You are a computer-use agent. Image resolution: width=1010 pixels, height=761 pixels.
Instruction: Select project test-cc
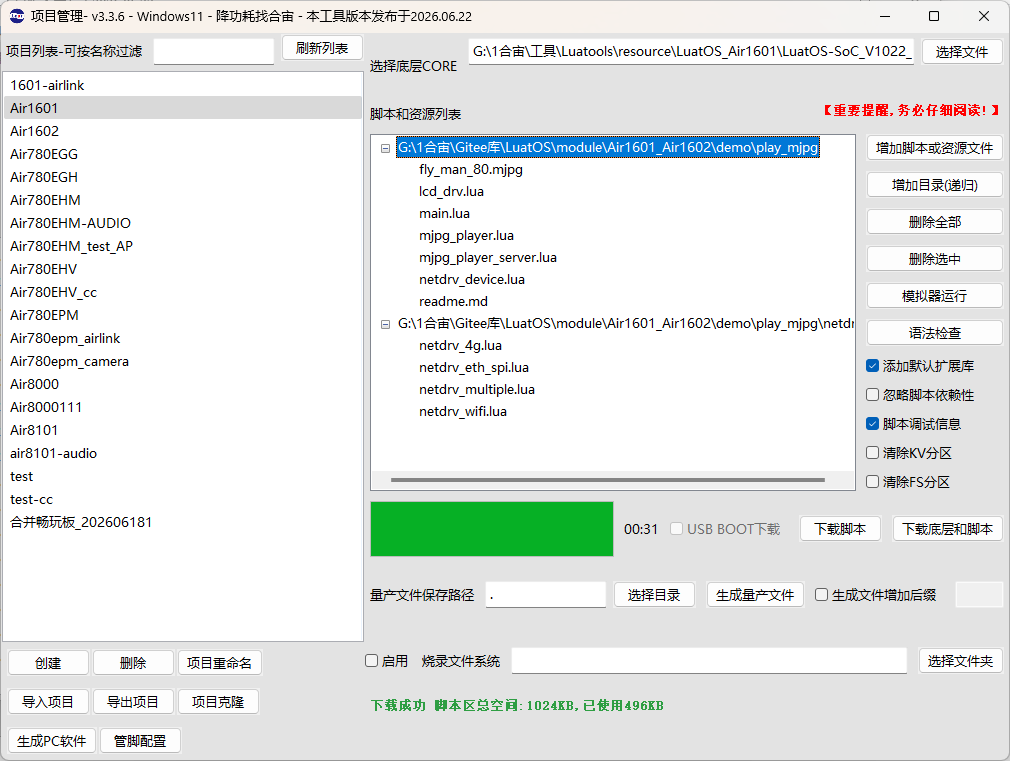coord(183,499)
